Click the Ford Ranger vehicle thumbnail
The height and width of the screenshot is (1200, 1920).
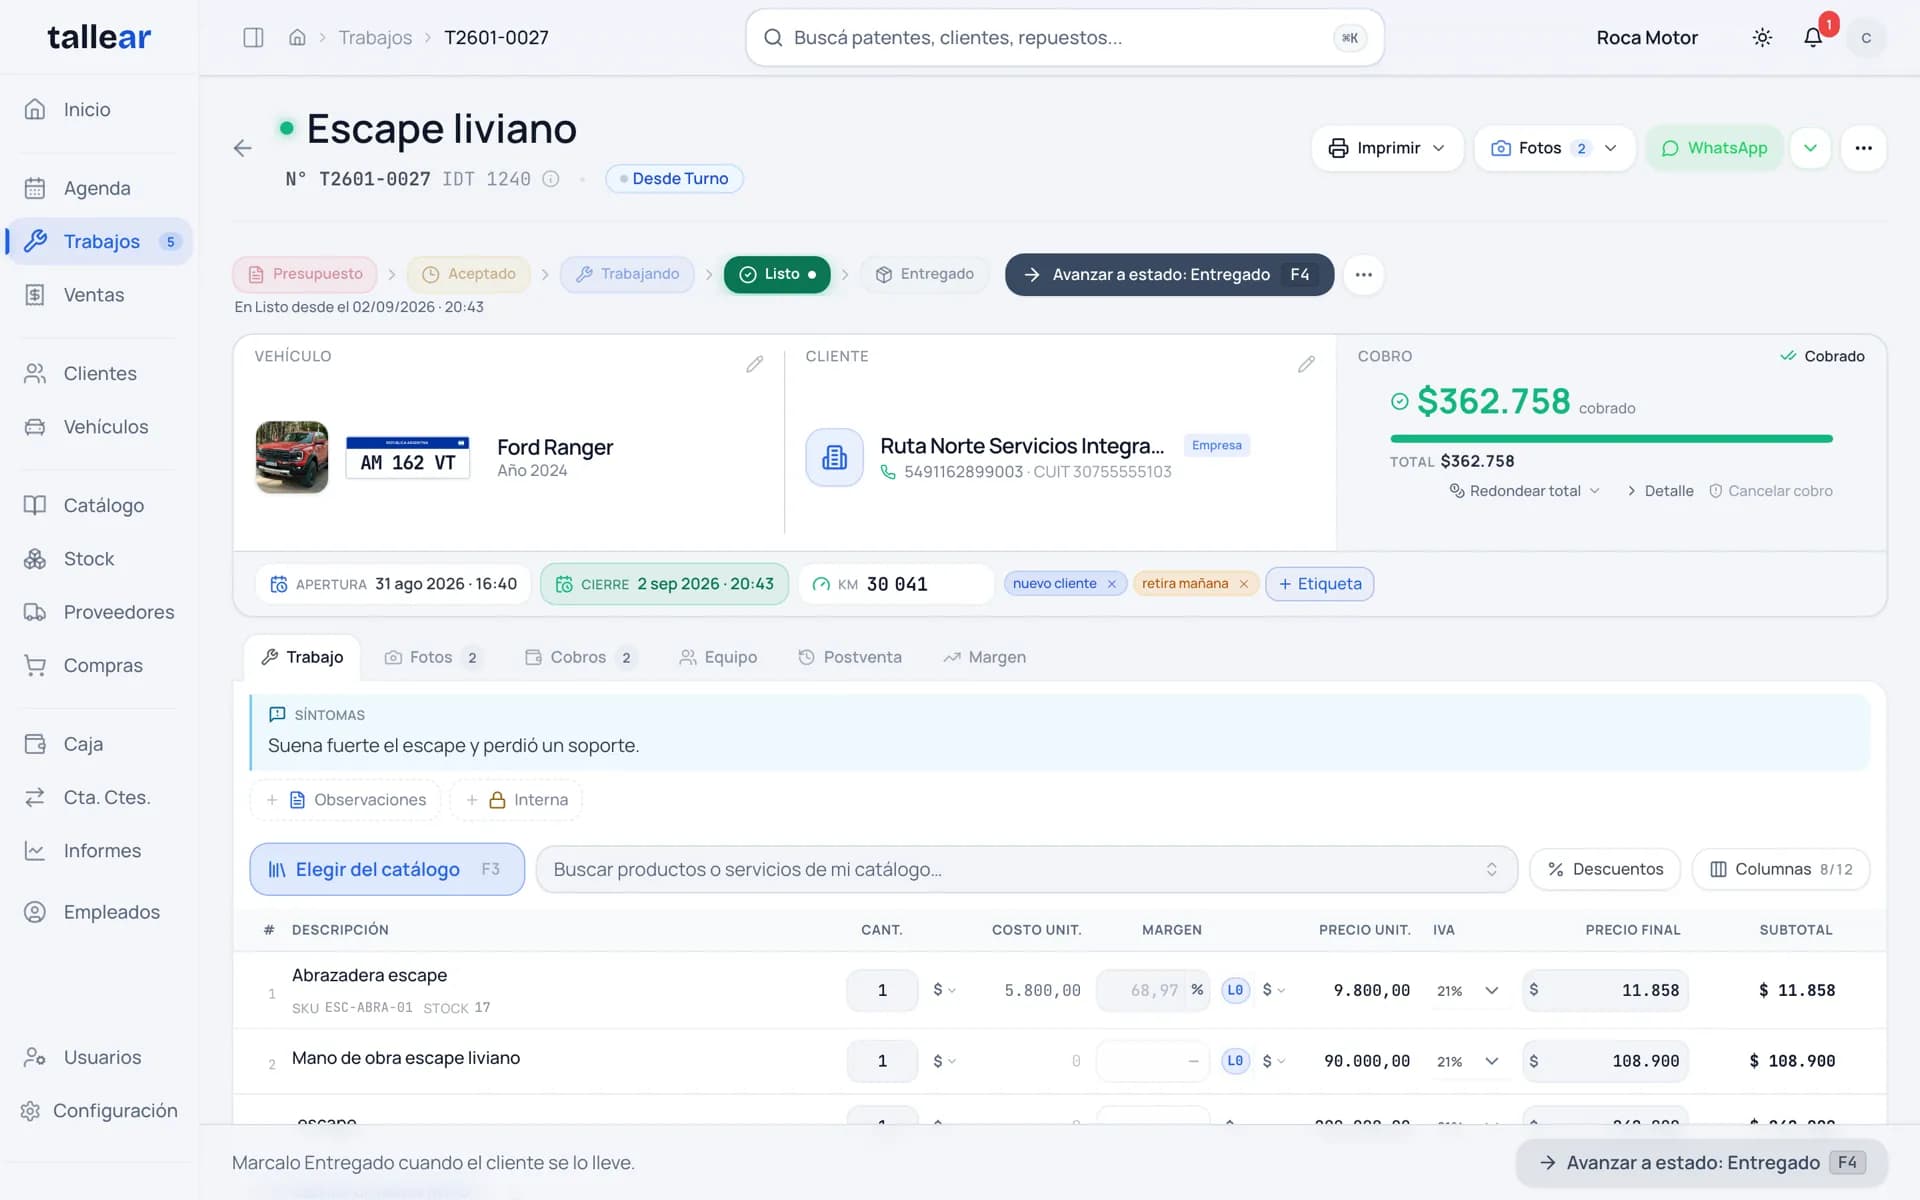[x=292, y=457]
